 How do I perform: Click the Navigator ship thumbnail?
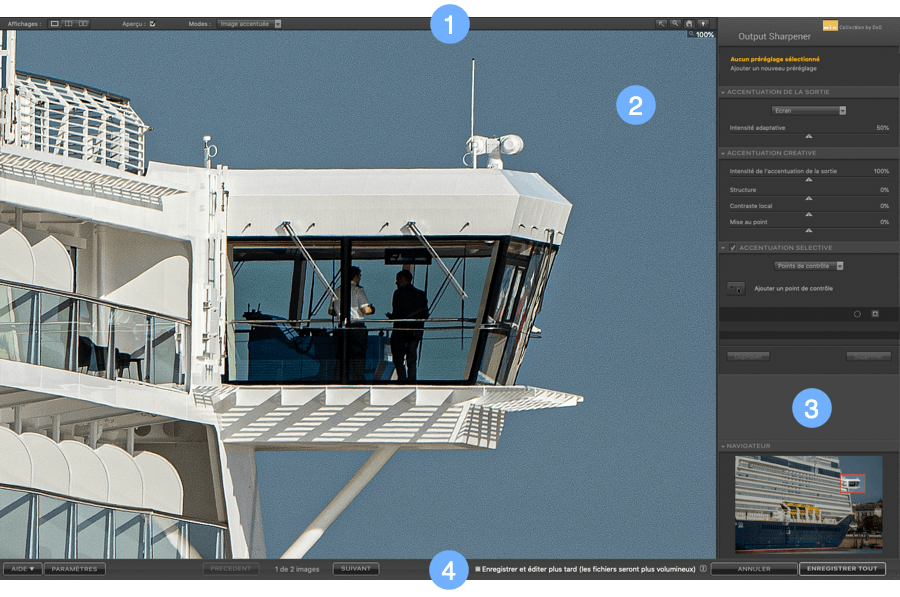point(808,503)
